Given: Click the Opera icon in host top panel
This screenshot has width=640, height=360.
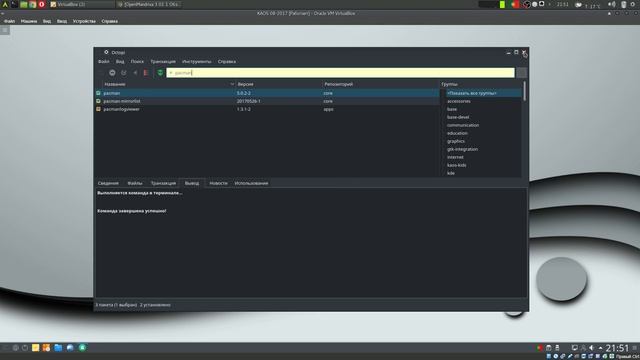Looking at the screenshot, I should point(41,4).
